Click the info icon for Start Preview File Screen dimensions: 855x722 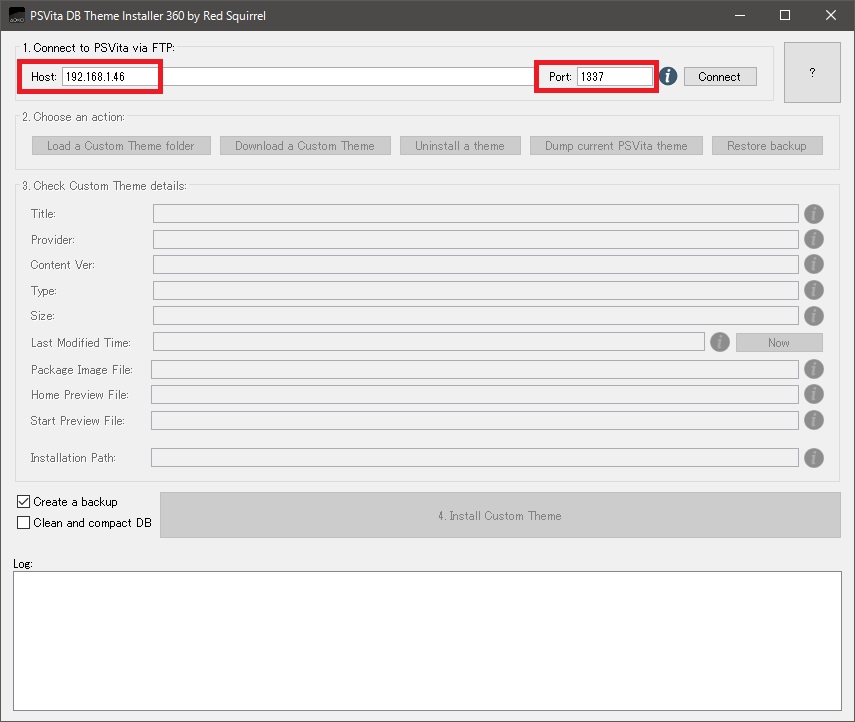(x=814, y=420)
